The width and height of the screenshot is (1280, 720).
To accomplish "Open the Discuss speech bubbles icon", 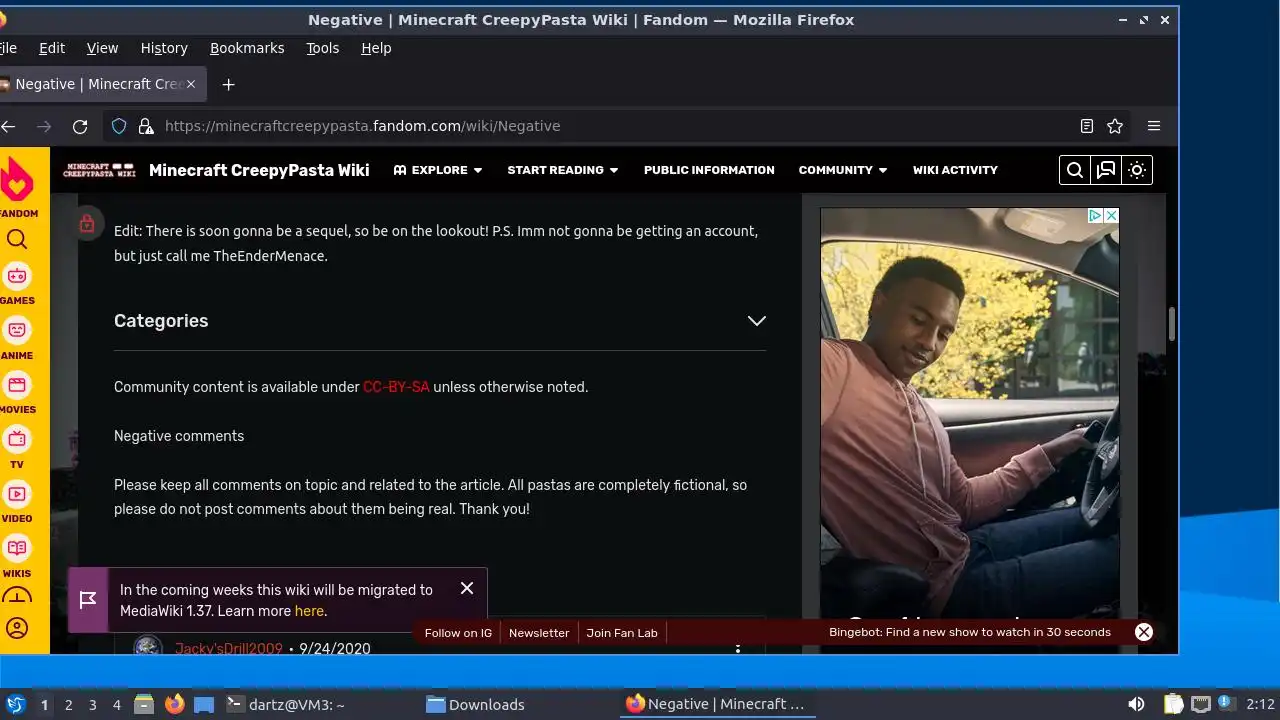I will pyautogui.click(x=1106, y=170).
